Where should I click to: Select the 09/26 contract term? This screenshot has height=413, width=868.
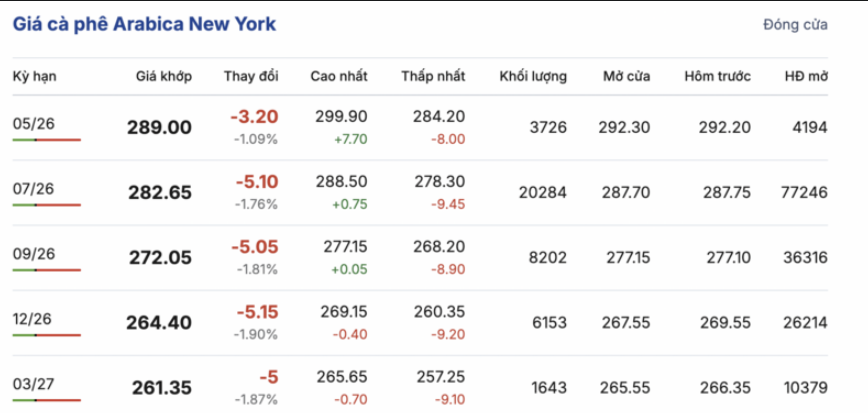34,253
